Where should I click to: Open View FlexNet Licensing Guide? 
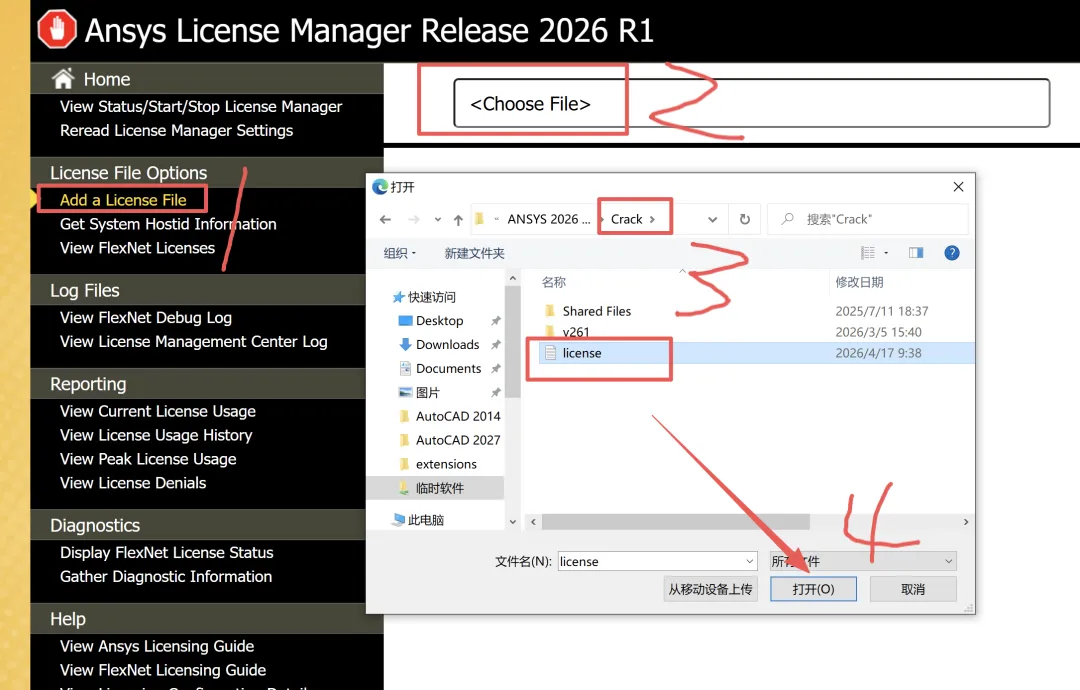pos(163,670)
